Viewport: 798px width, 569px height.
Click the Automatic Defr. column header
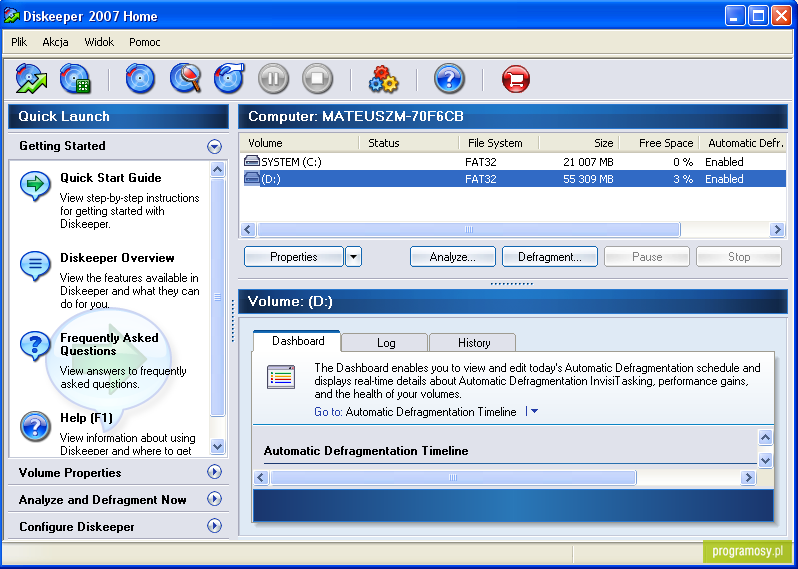[743, 143]
